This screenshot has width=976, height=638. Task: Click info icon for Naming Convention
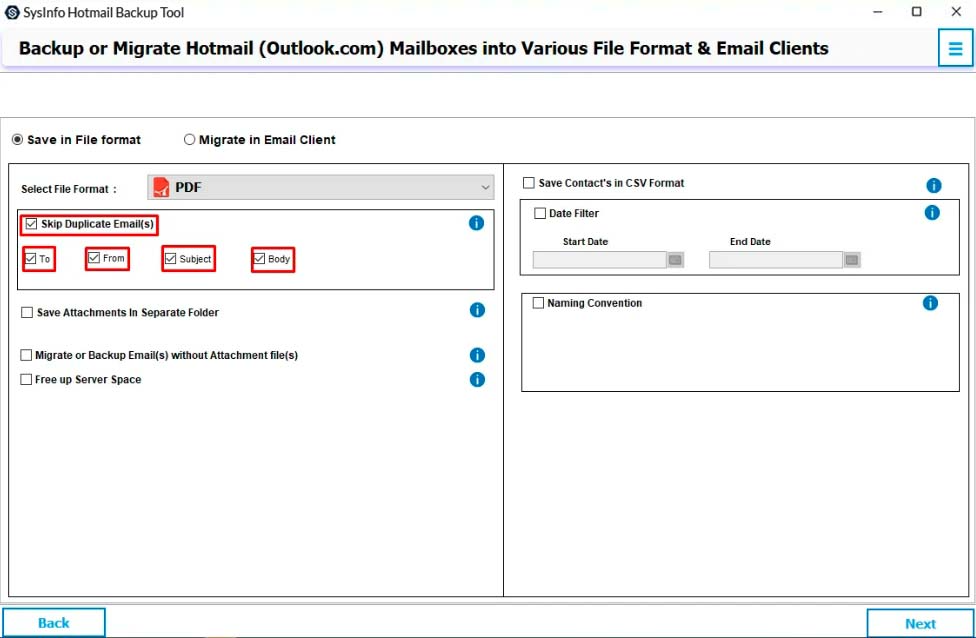point(930,303)
